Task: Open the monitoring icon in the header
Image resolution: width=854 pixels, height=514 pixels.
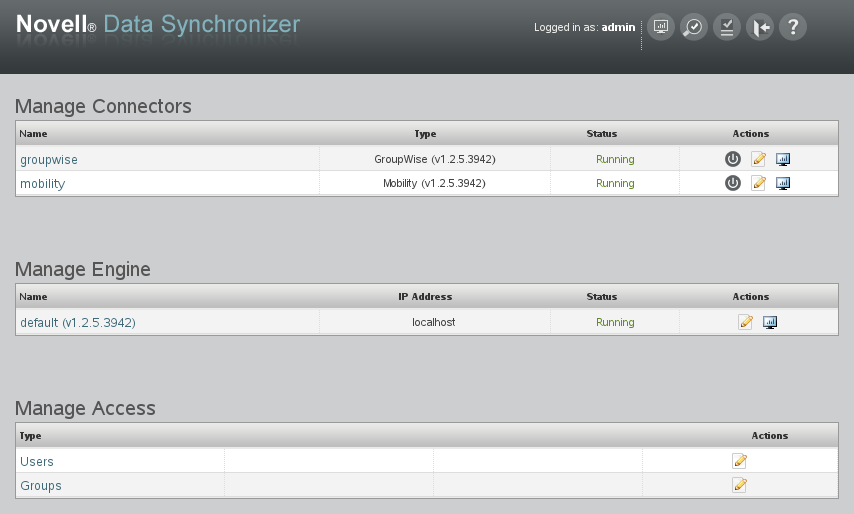Action: point(660,27)
